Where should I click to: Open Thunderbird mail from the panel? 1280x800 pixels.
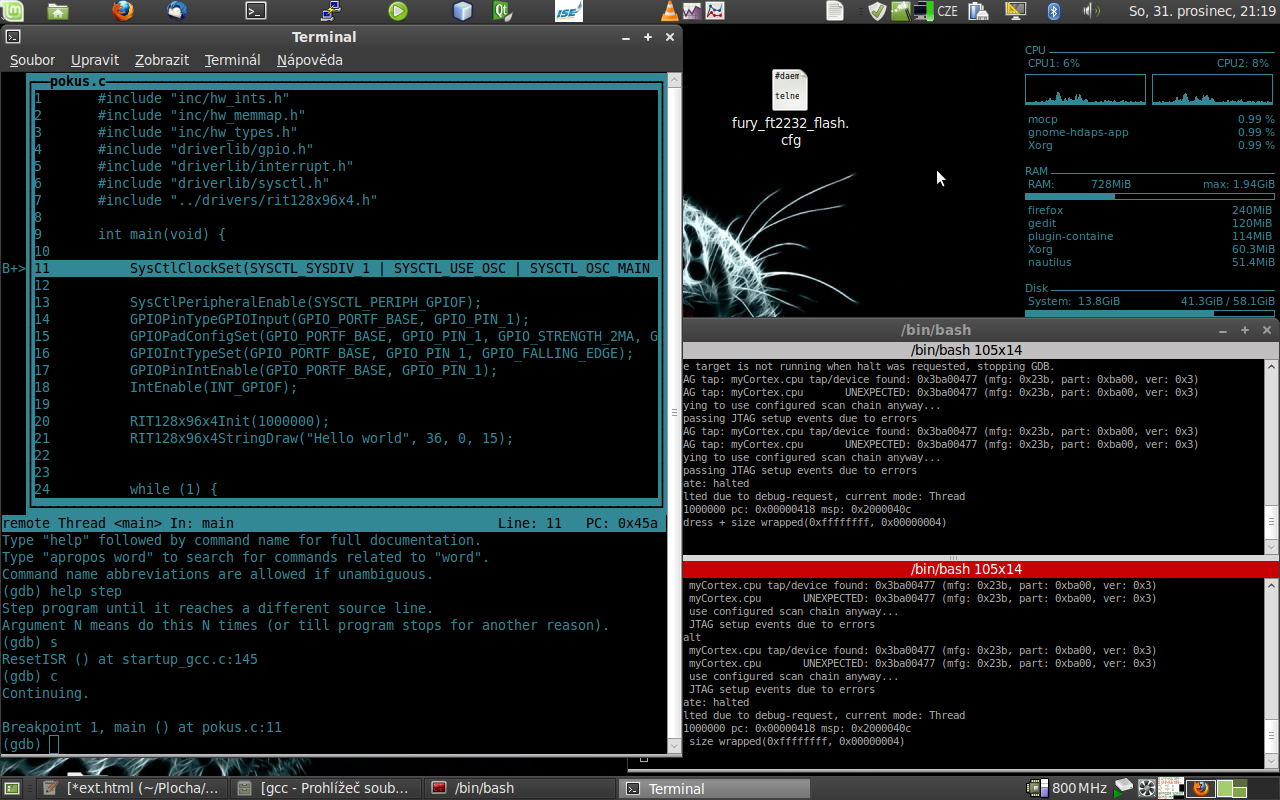(176, 12)
